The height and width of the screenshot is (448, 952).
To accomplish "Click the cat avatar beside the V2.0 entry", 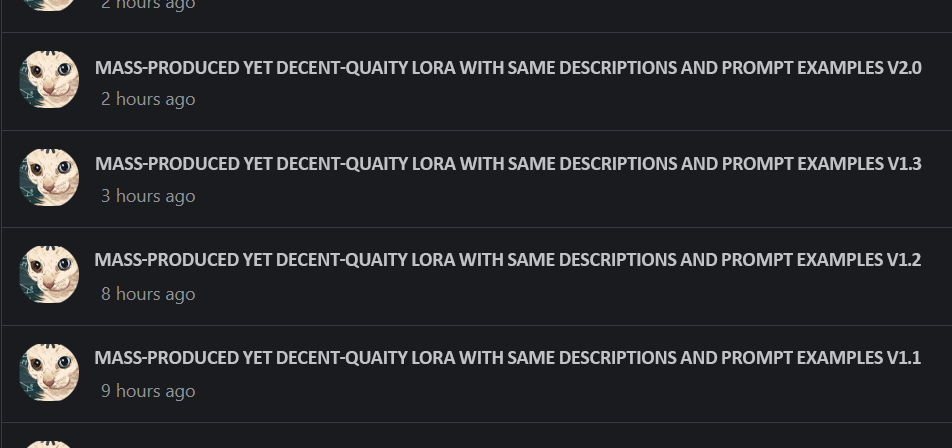I will [49, 80].
